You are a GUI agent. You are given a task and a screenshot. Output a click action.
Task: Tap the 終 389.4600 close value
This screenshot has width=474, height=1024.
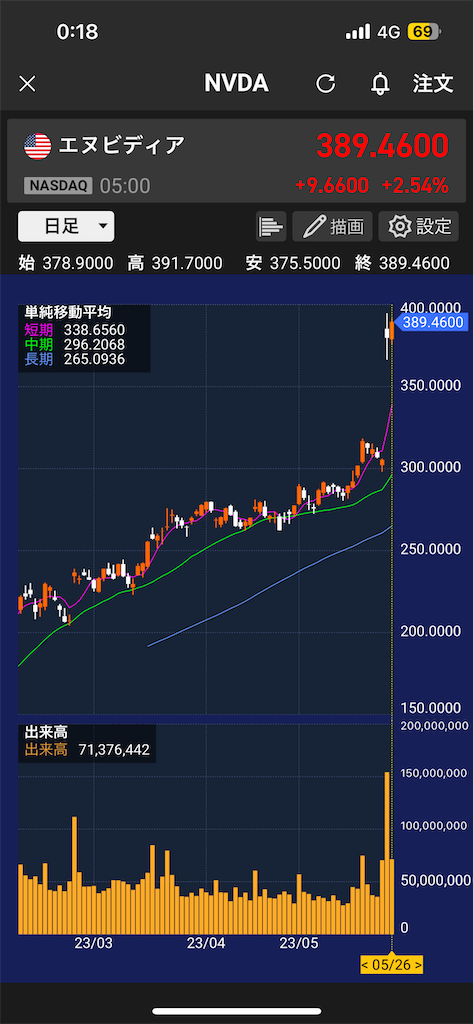pos(402,263)
